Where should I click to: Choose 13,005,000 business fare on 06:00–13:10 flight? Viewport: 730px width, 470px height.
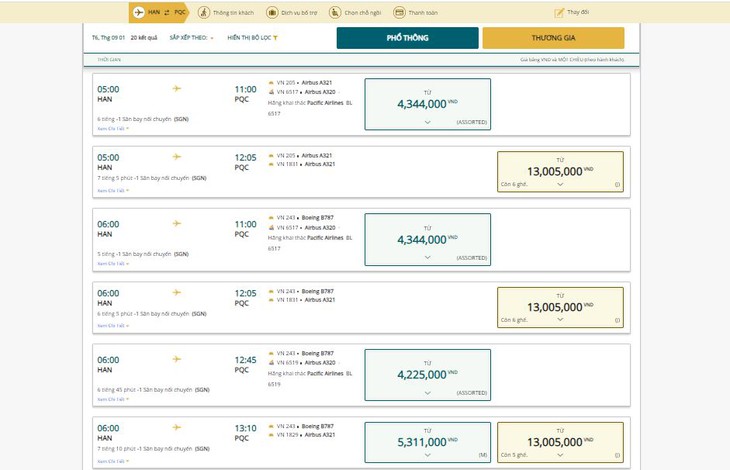560,443
